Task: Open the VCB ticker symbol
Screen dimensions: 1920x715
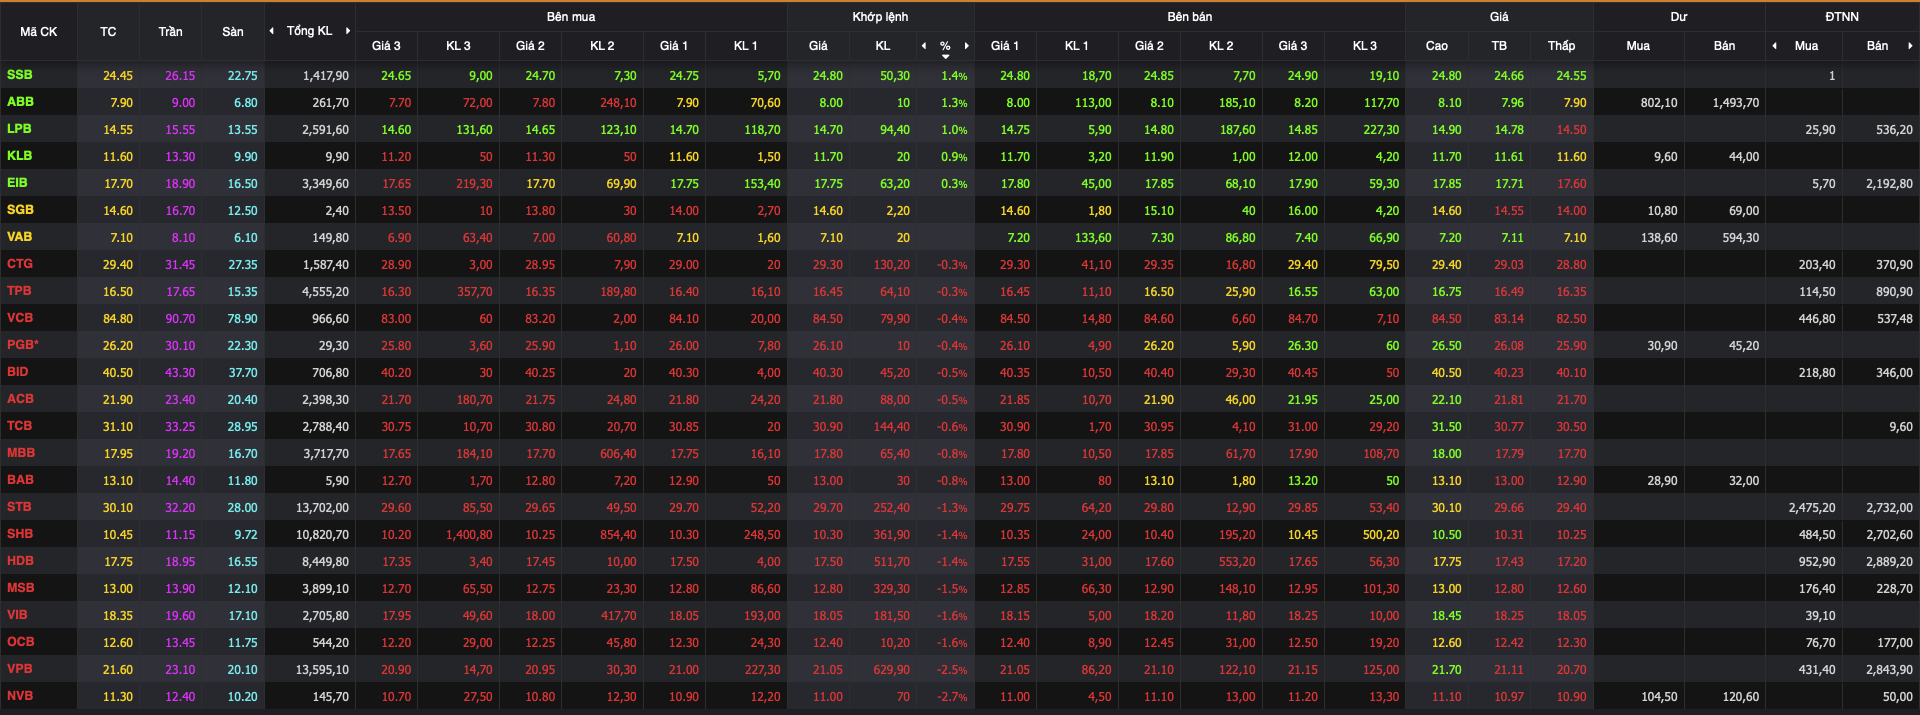Action: (x=20, y=318)
